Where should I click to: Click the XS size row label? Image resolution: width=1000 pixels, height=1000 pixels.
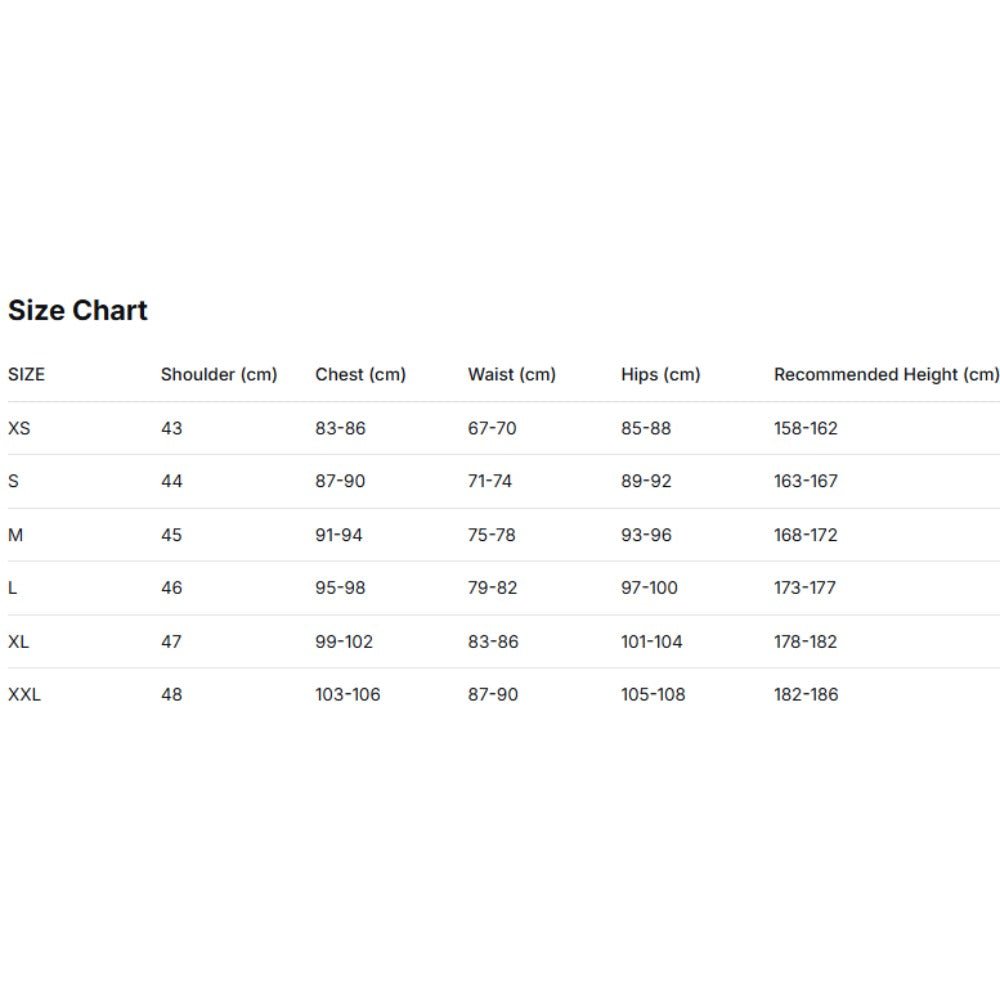[x=19, y=428]
